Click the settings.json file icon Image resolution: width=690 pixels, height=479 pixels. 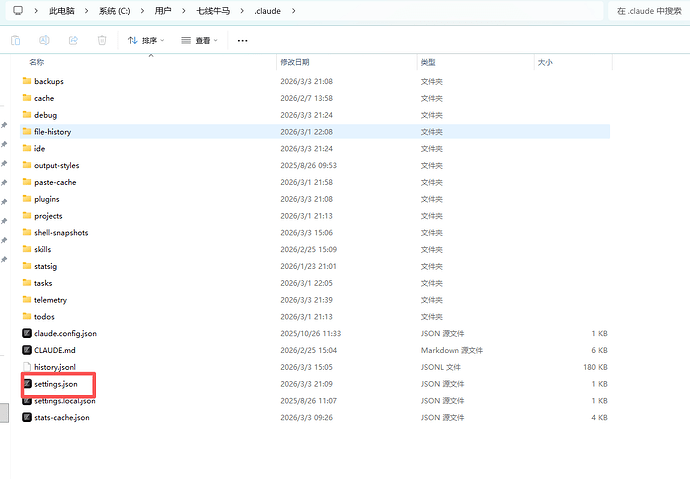click(27, 384)
